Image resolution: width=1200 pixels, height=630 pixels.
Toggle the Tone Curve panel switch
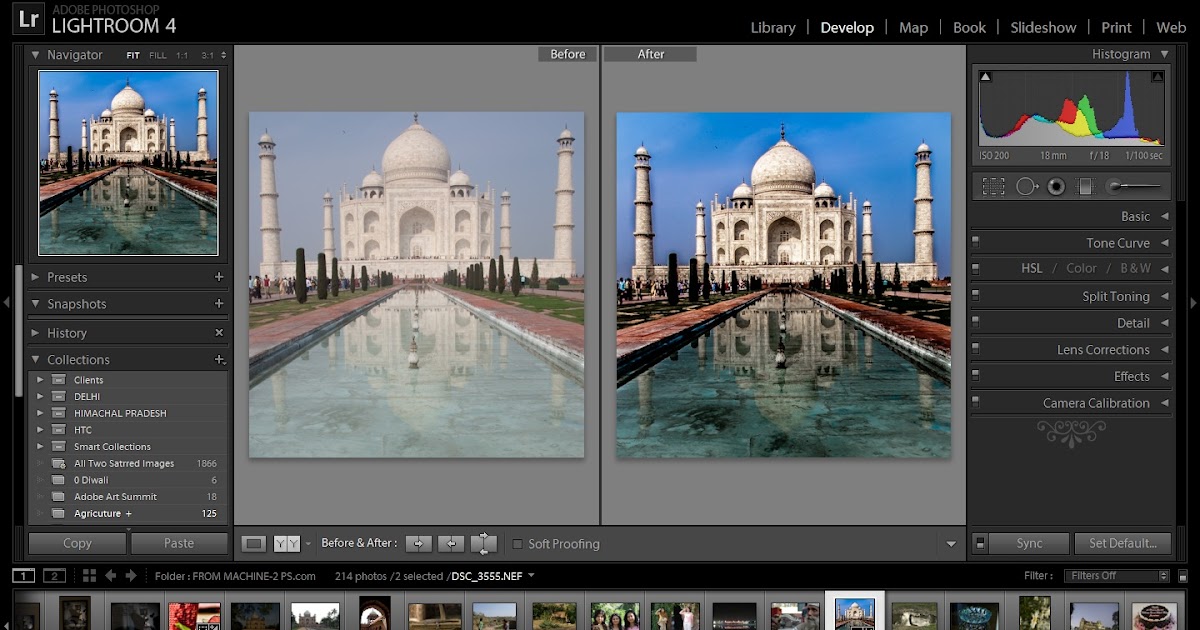pos(976,242)
